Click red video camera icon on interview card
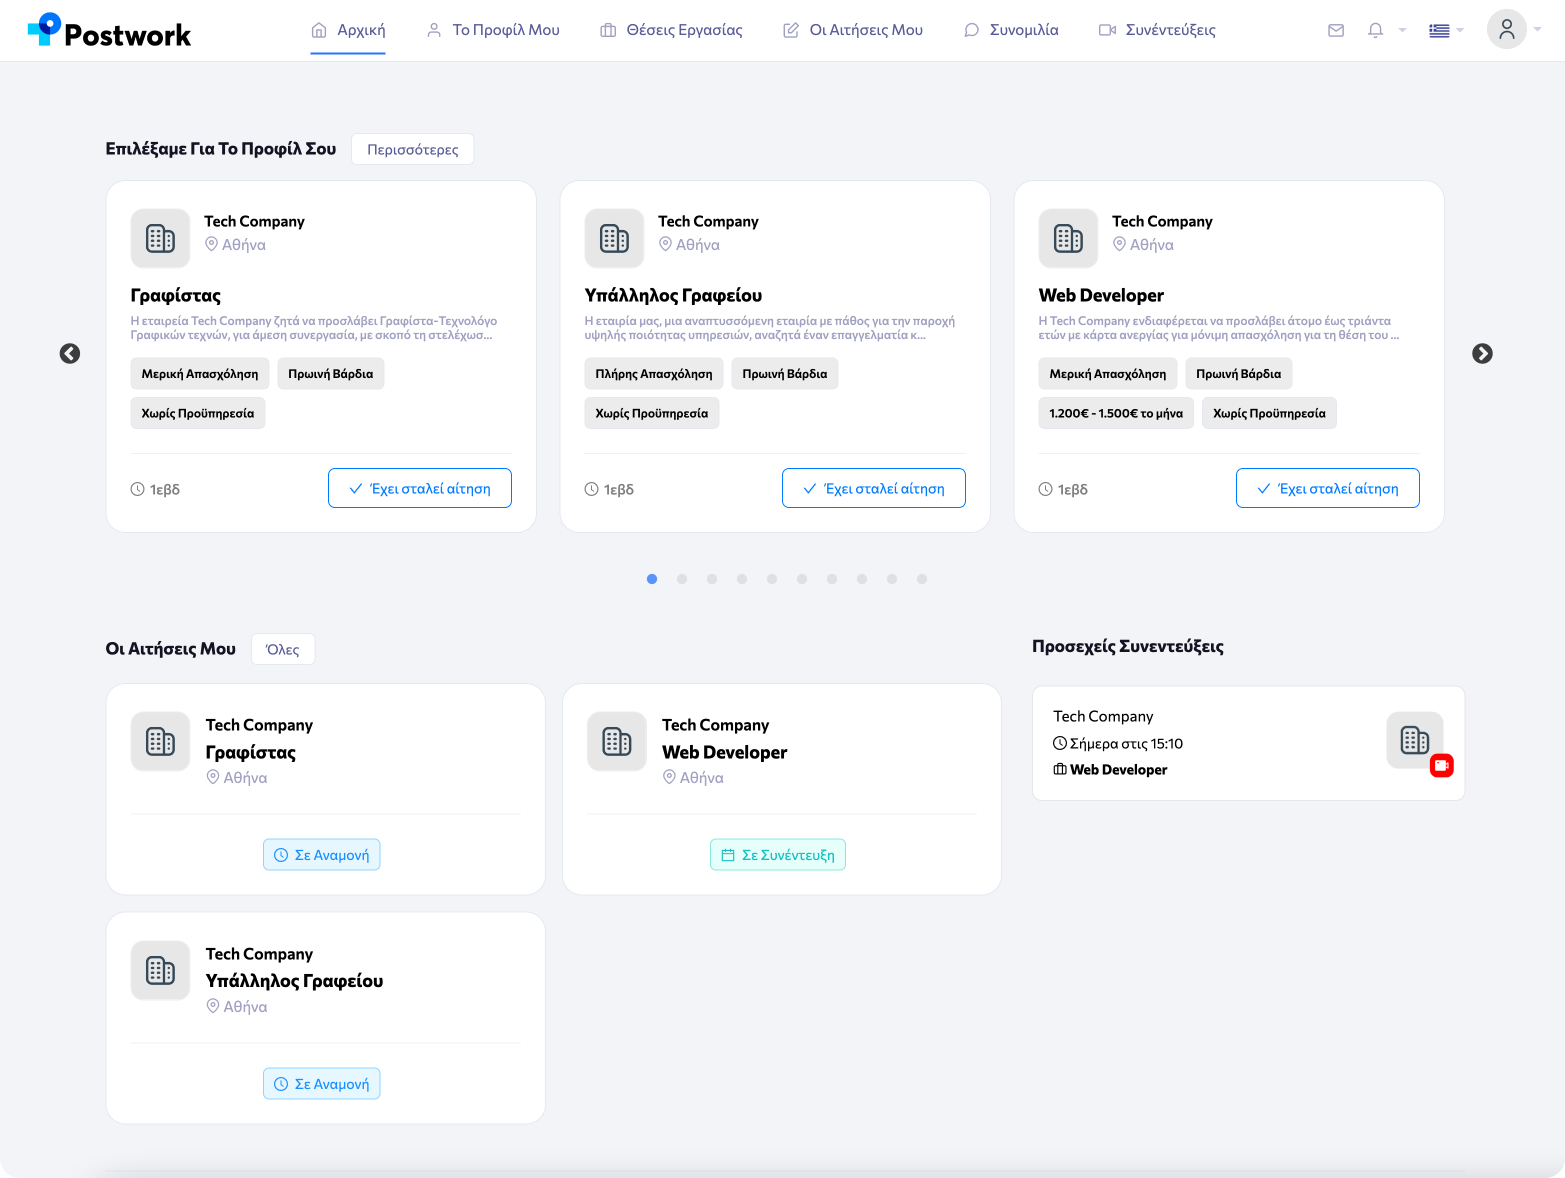Image resolution: width=1565 pixels, height=1178 pixels. tap(1441, 766)
